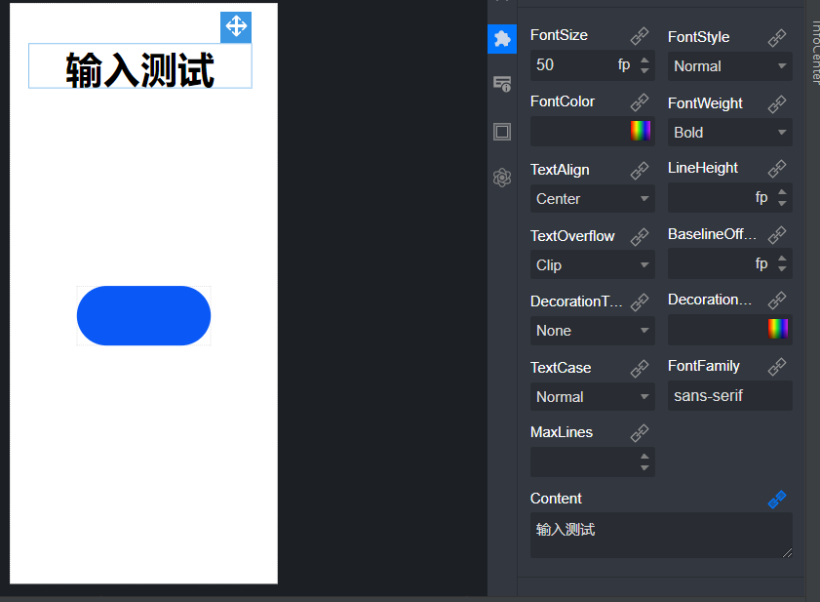Click the blue move handle above the text element
Viewport: 820px width, 602px height.
point(236,27)
